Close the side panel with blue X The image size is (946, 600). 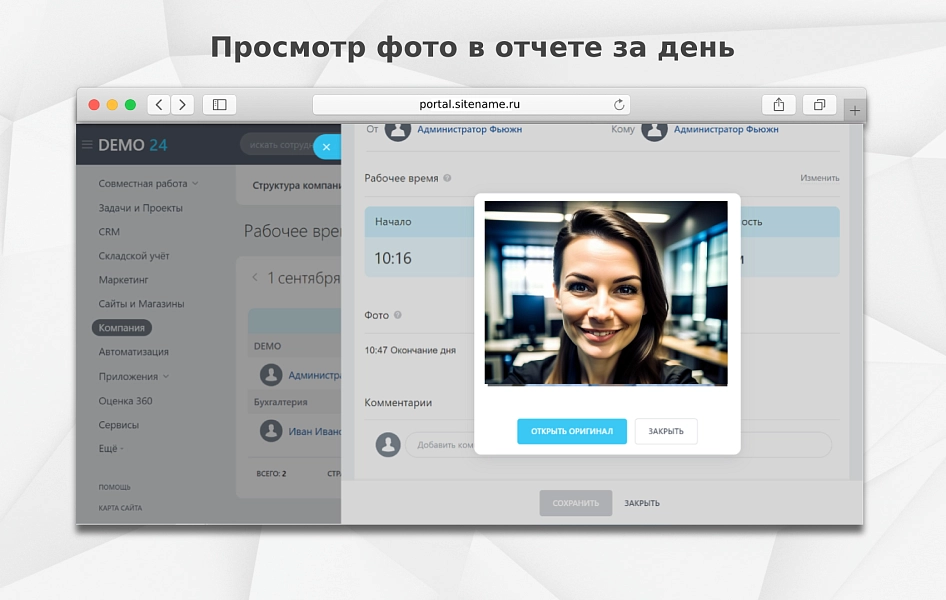coord(326,147)
